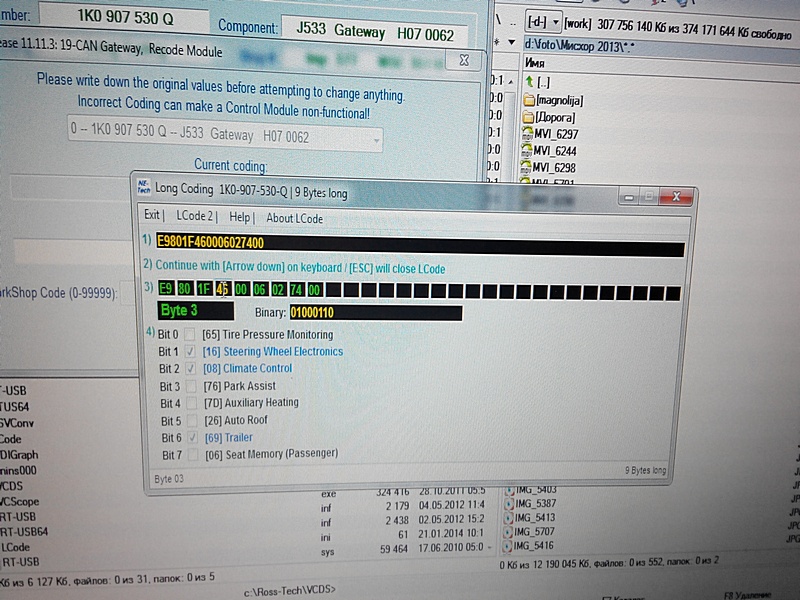
Task: Open the J533 Gateway module dropdown in Recode window
Action: (x=225, y=135)
